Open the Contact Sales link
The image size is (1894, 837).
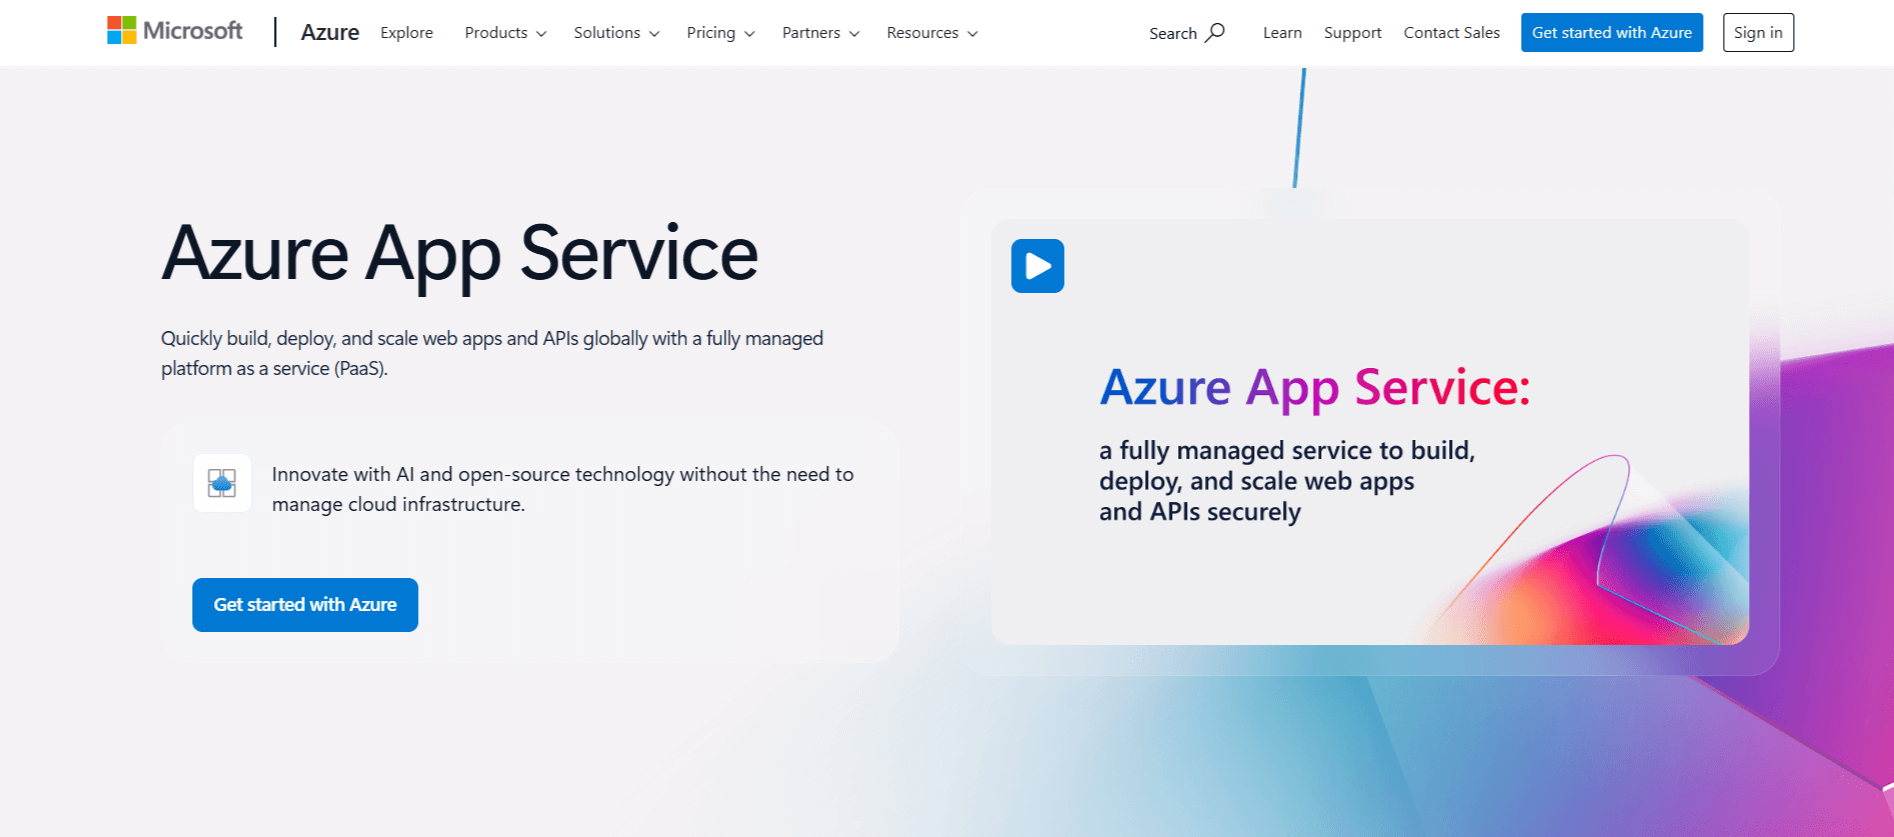click(1451, 33)
